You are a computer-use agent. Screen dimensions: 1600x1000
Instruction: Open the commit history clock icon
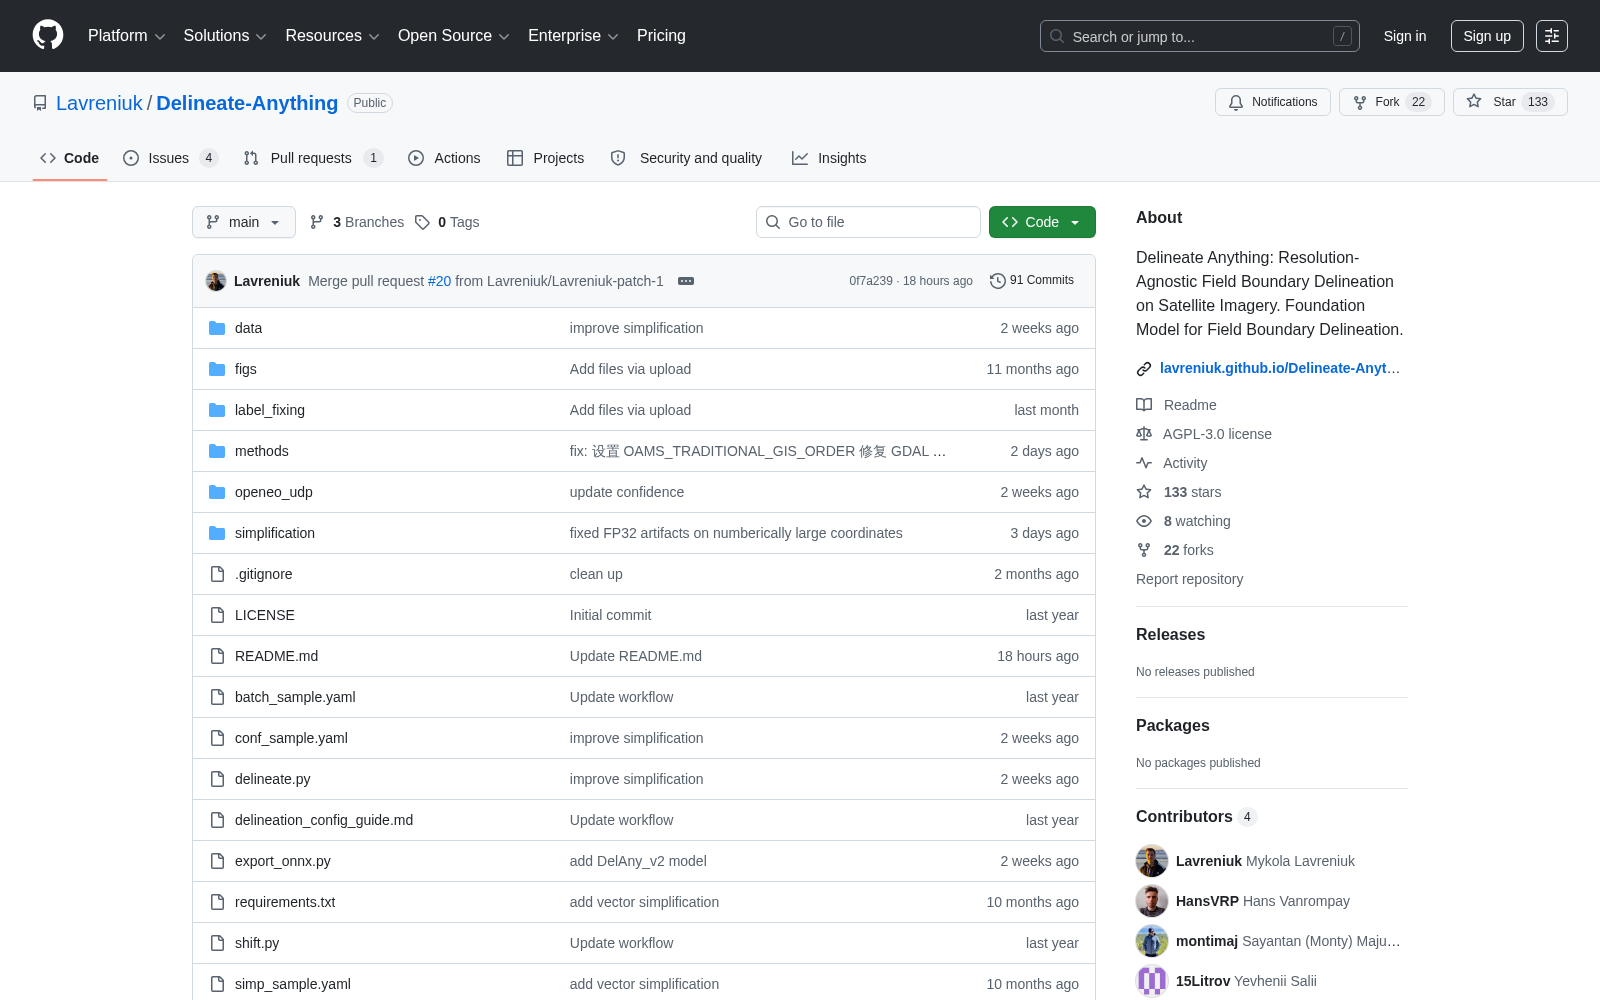point(997,281)
